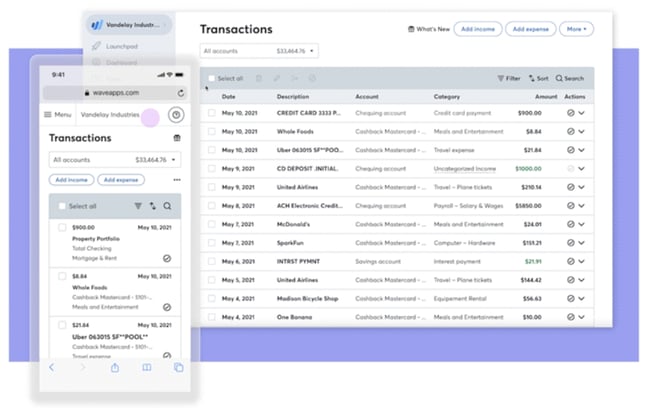Click desktop Add income button
The height and width of the screenshot is (412, 650).
pos(478,29)
